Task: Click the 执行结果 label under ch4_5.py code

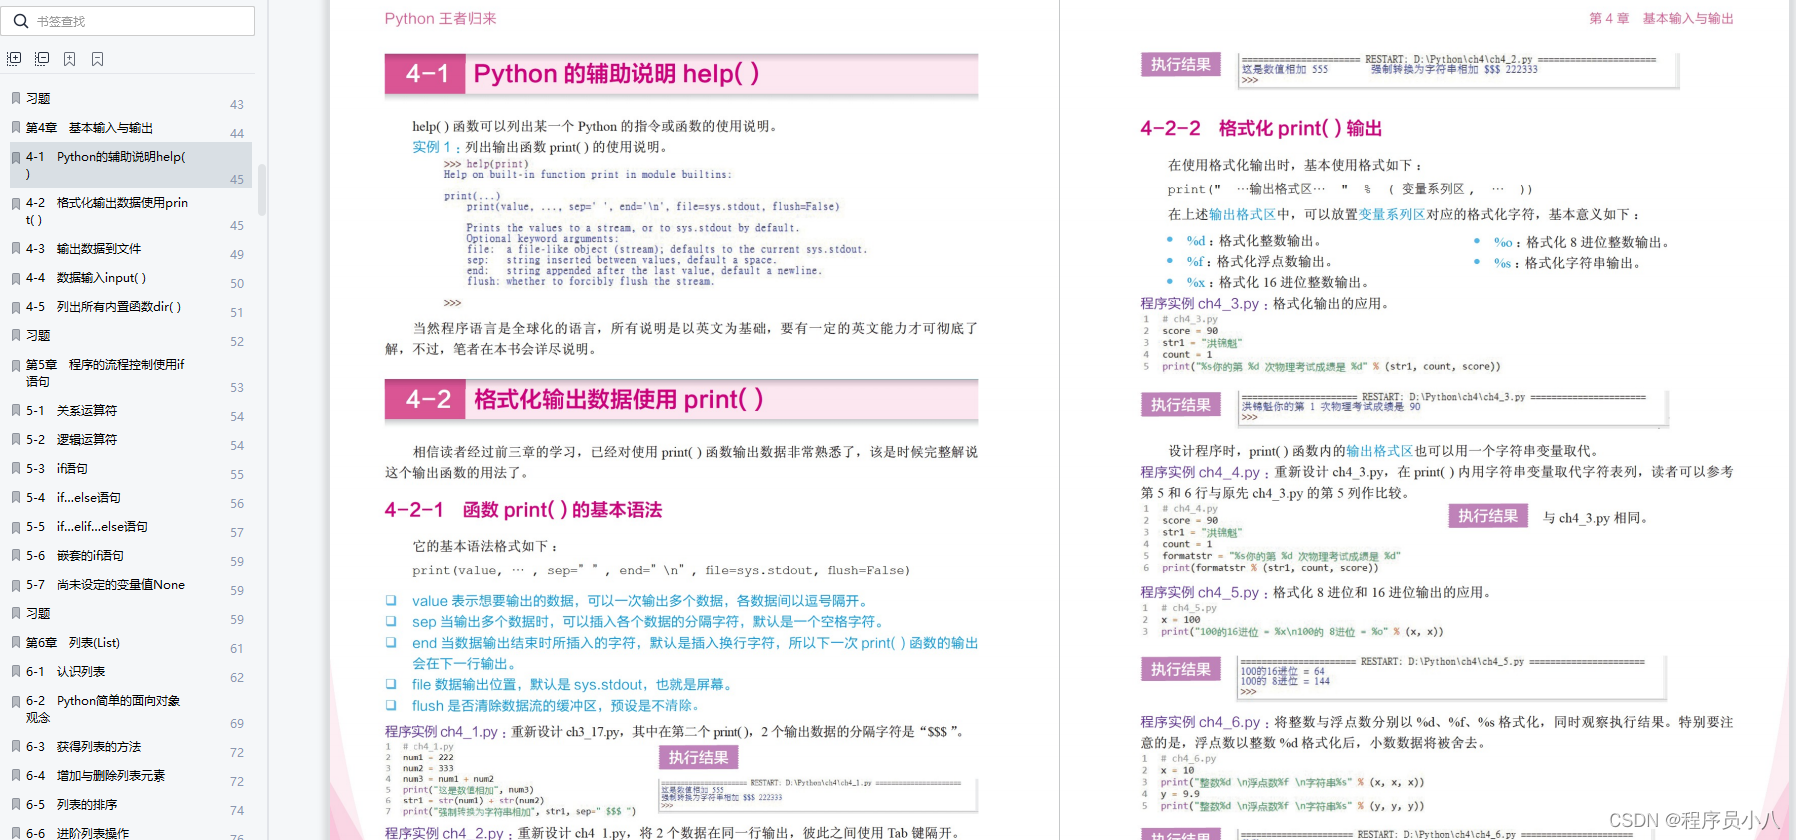Action: pos(1181,669)
